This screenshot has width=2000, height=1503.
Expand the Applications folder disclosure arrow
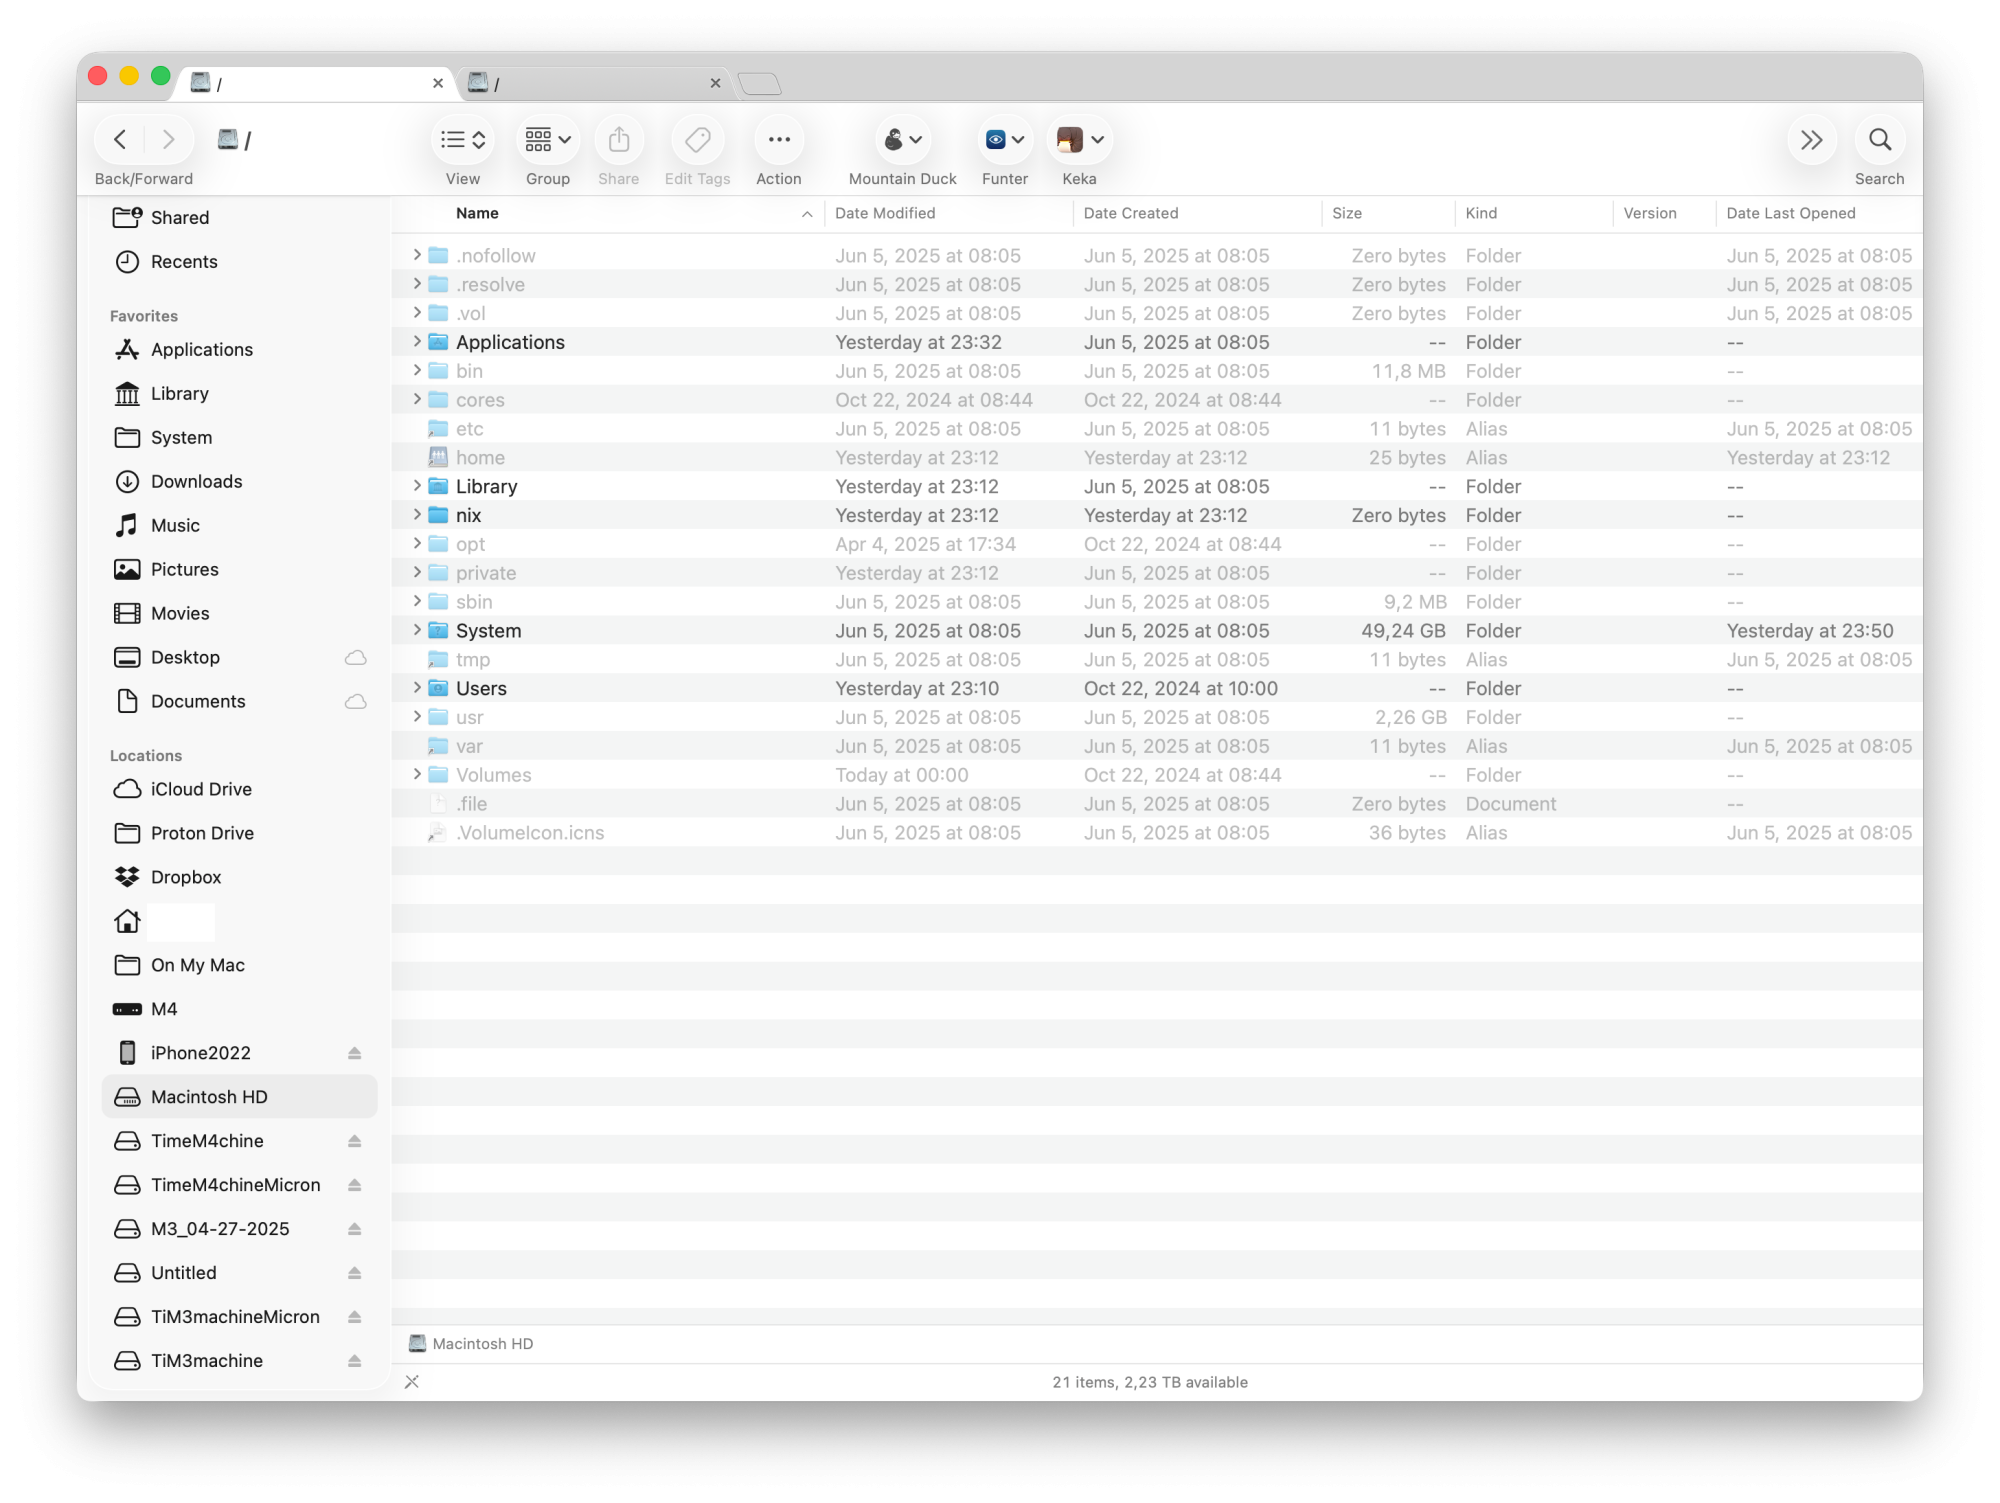coord(417,342)
